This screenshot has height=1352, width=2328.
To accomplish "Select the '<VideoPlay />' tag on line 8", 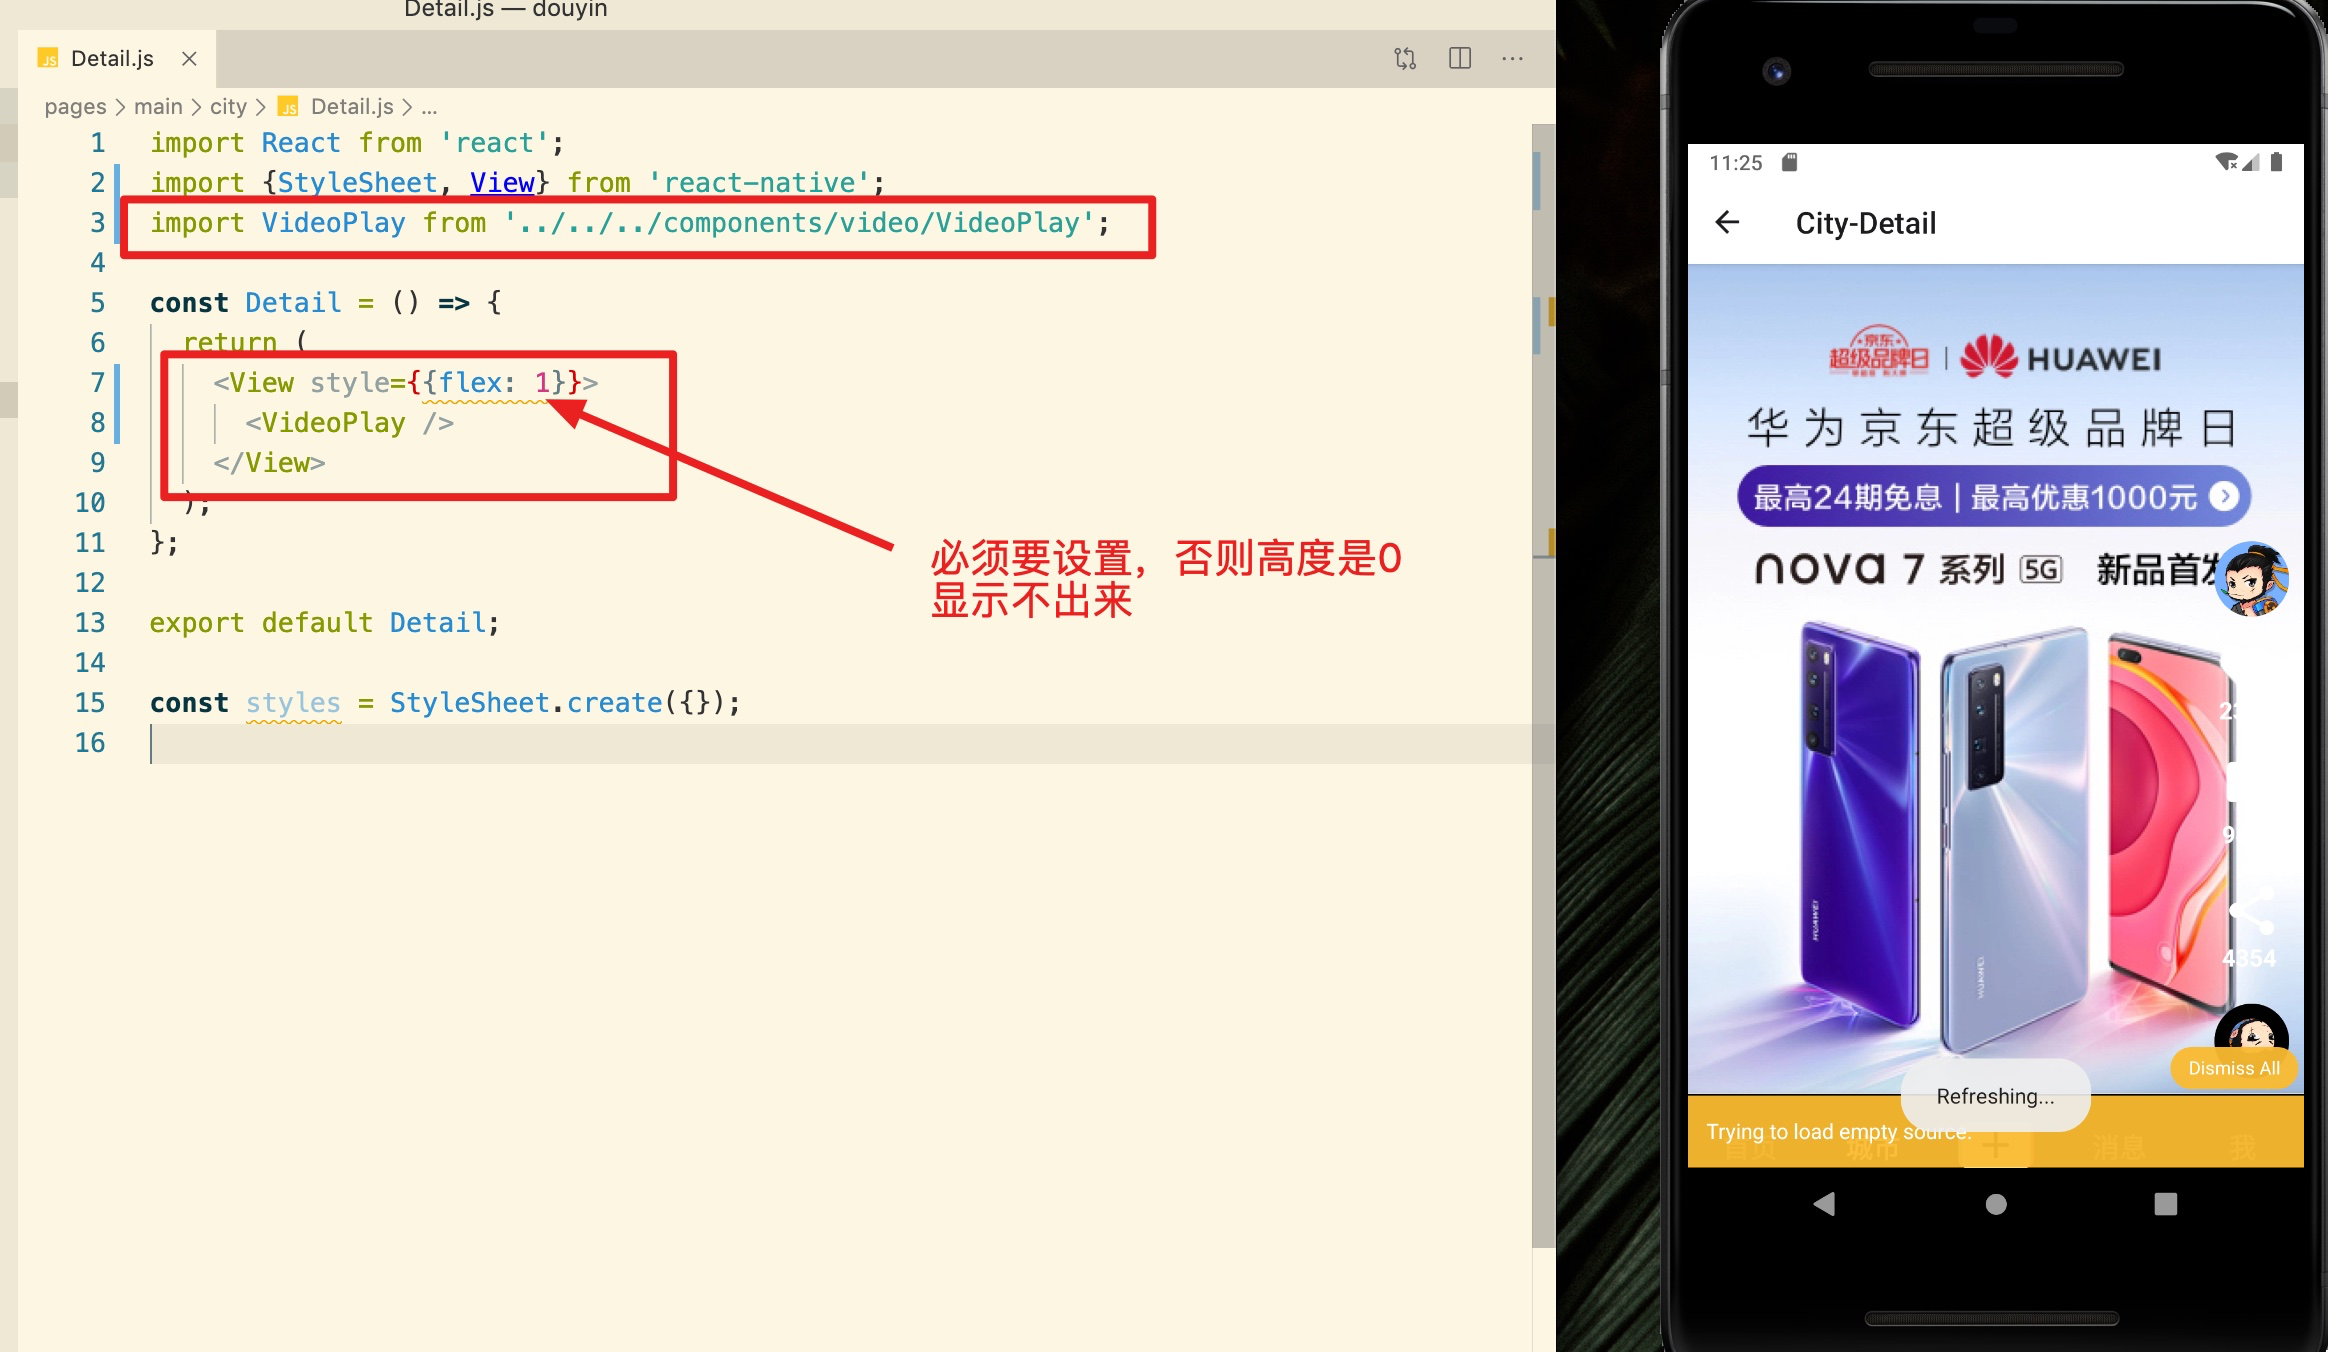I will (349, 423).
